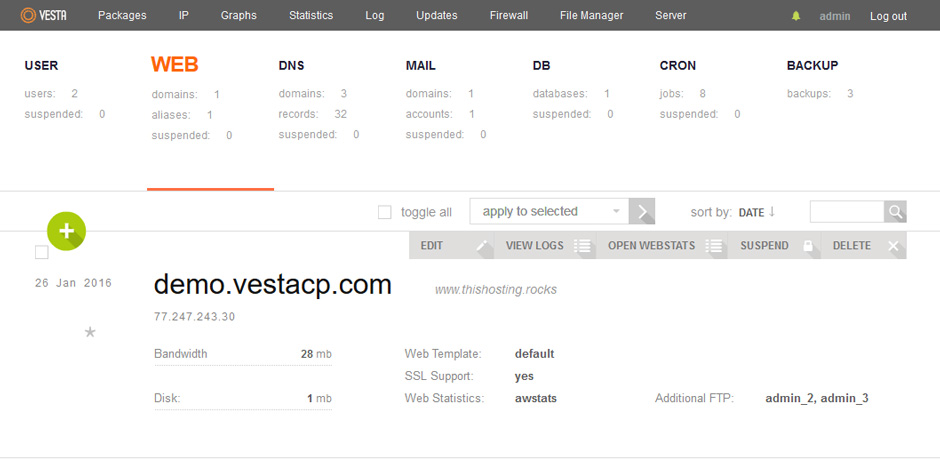Click the VIEW LOGS button for demo.vestacp.com
940x464 pixels.
coord(545,245)
